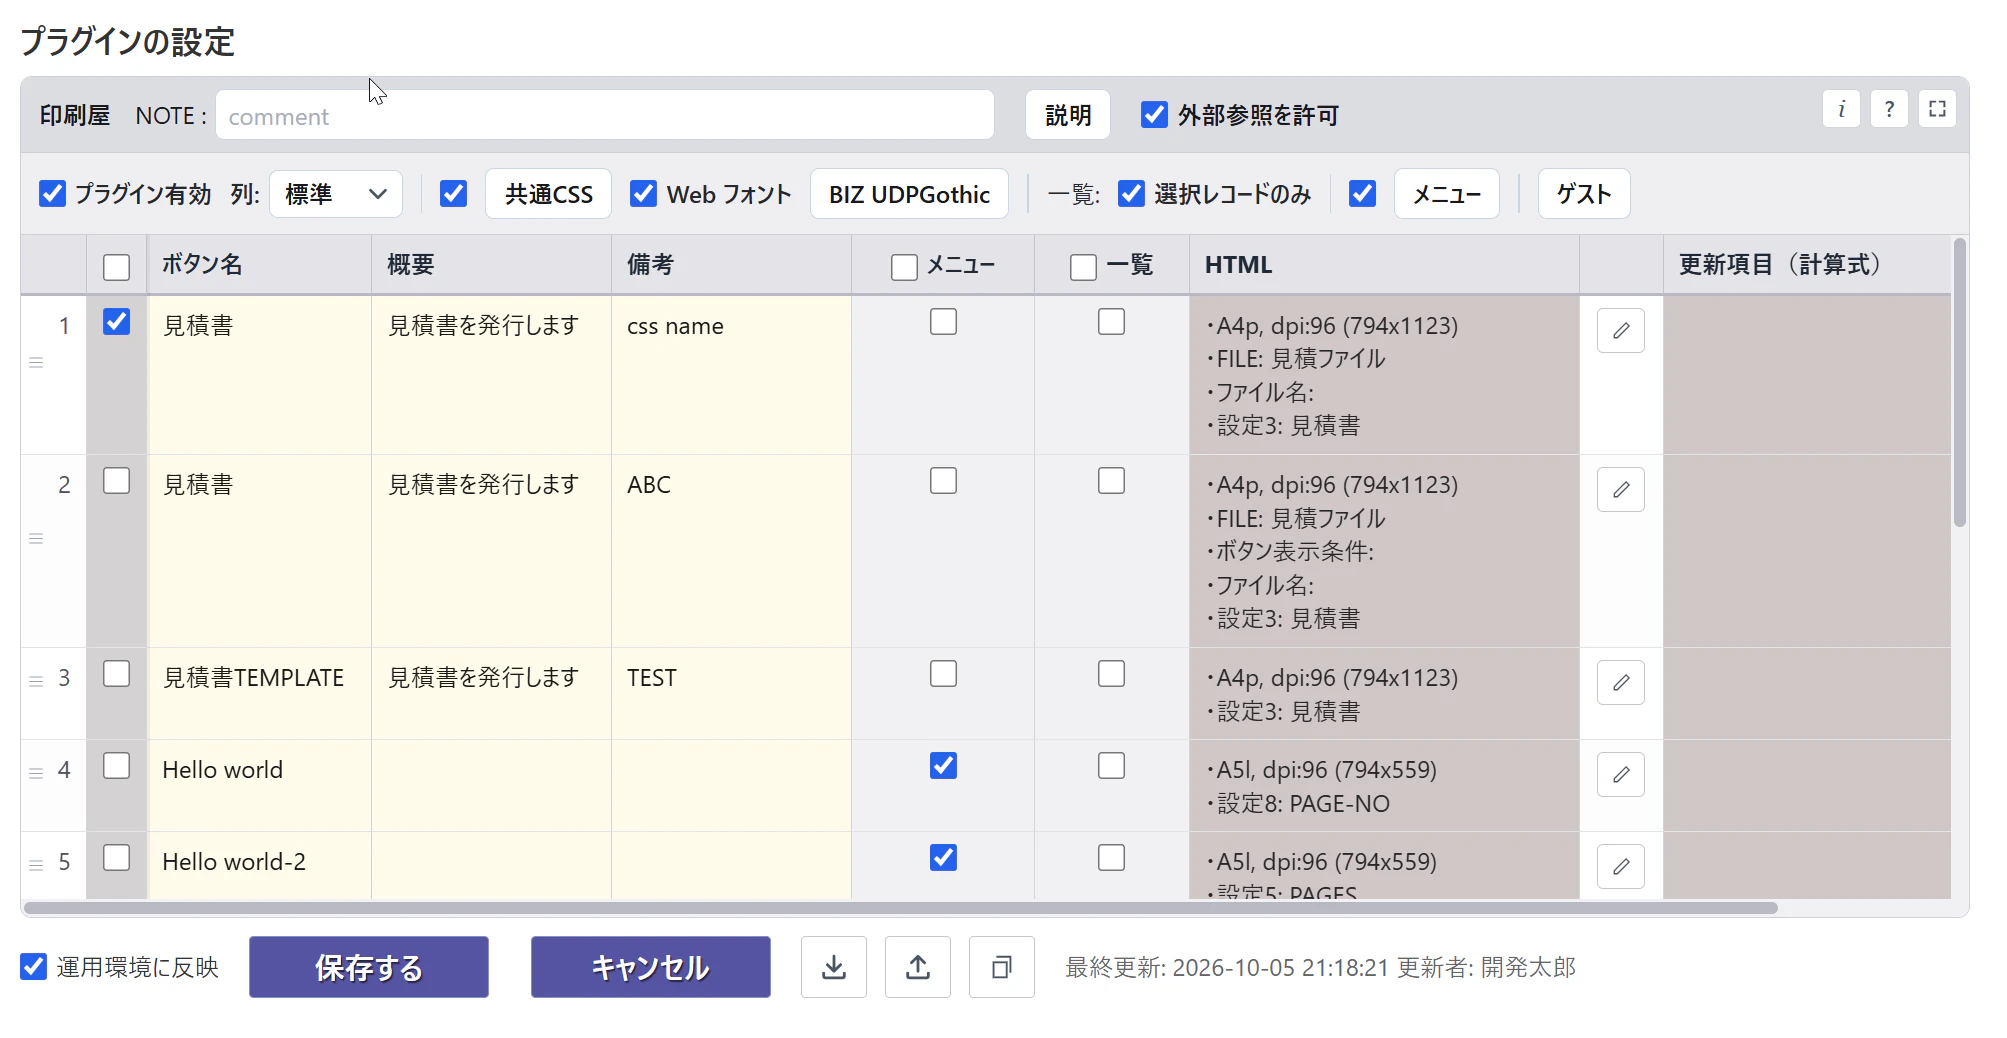Tick the select-all checkbox in table header

(x=116, y=267)
